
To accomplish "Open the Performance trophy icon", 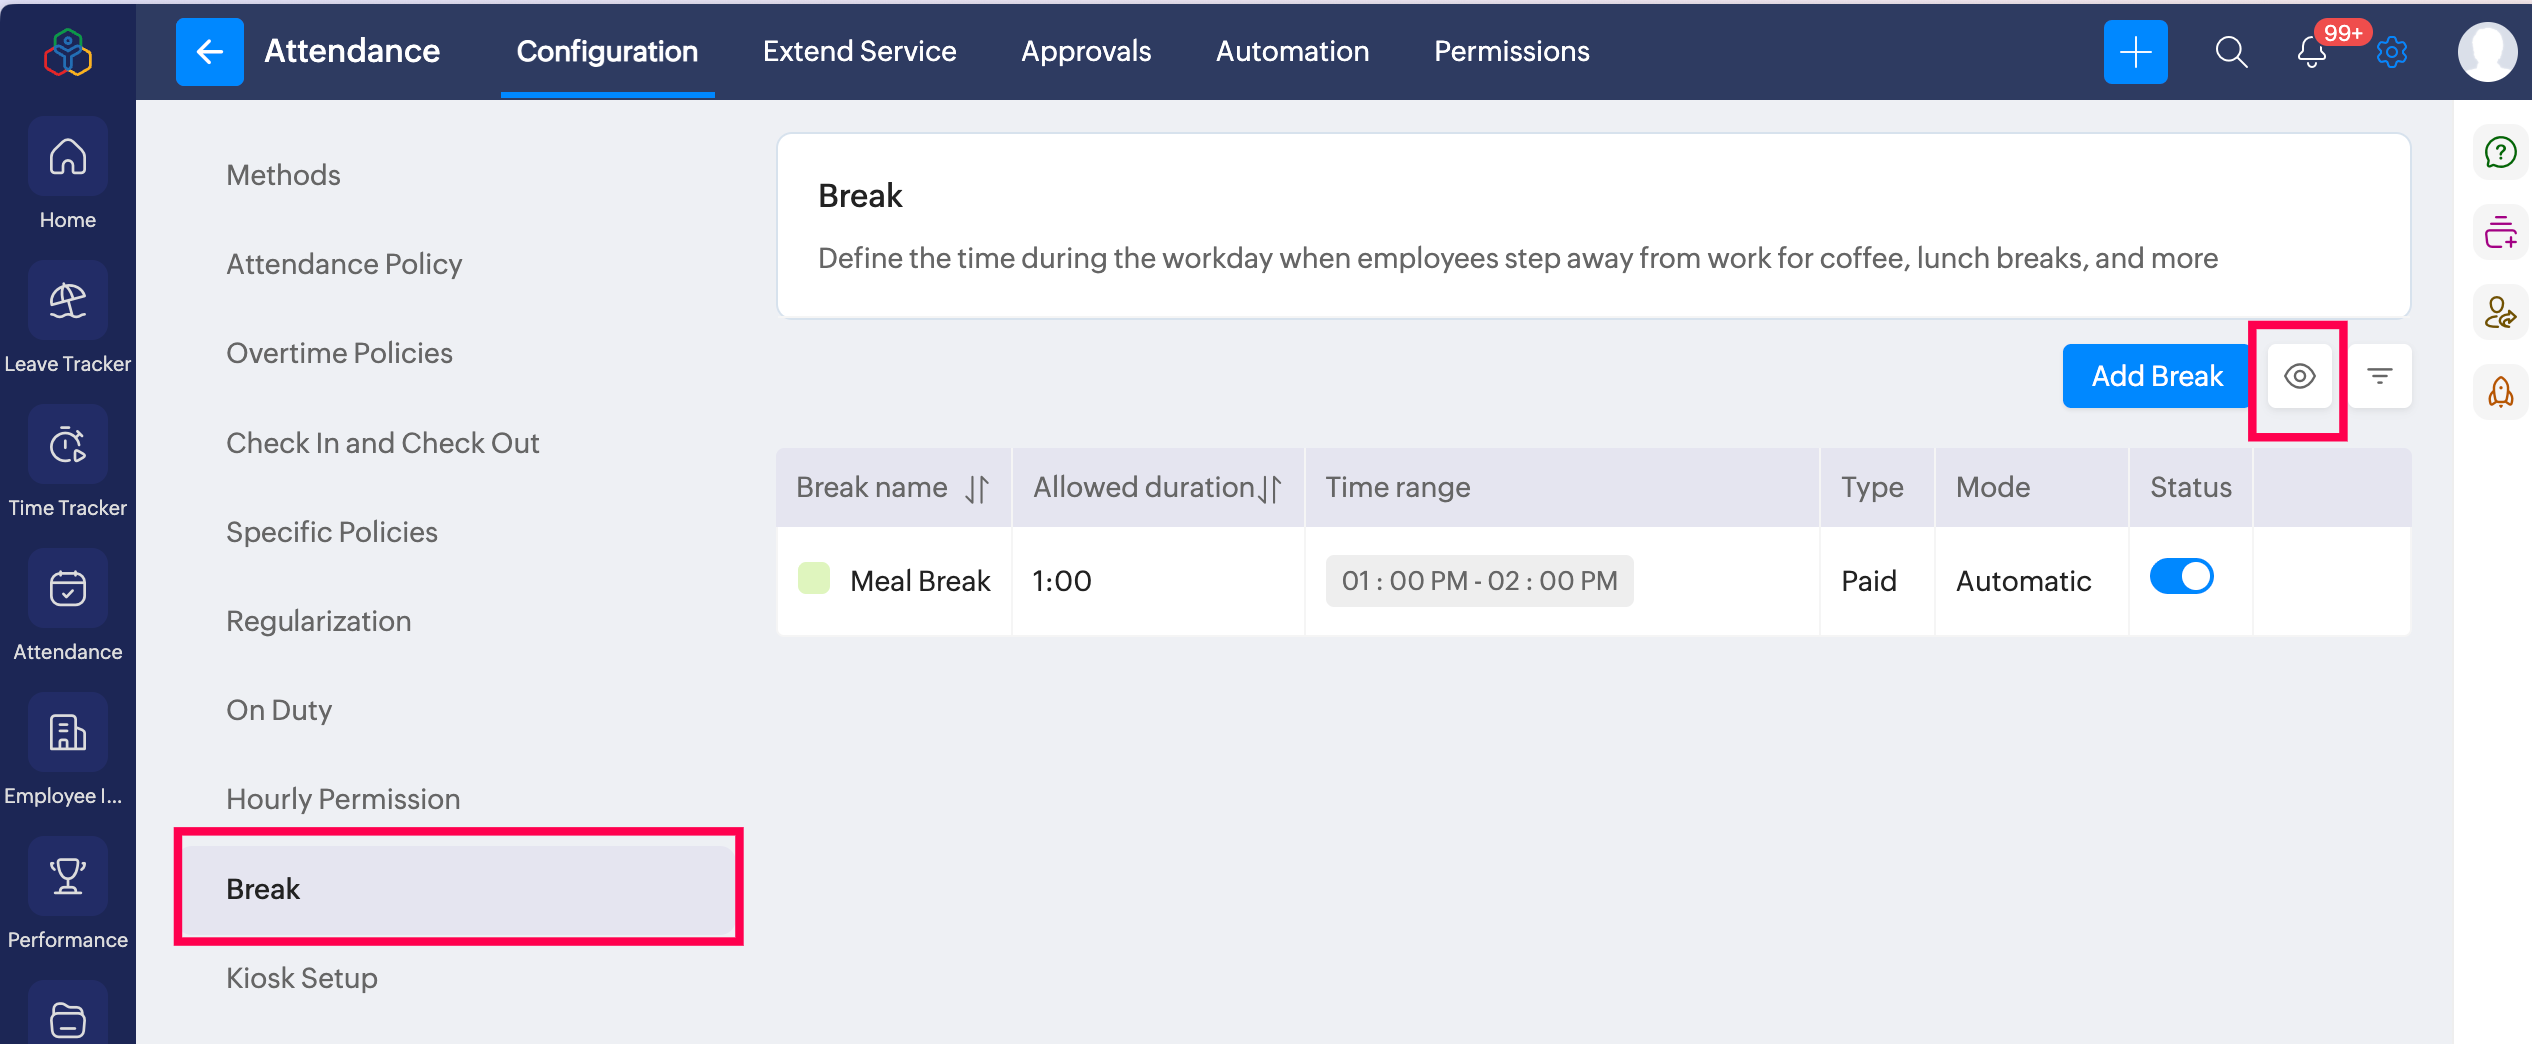I will point(68,877).
